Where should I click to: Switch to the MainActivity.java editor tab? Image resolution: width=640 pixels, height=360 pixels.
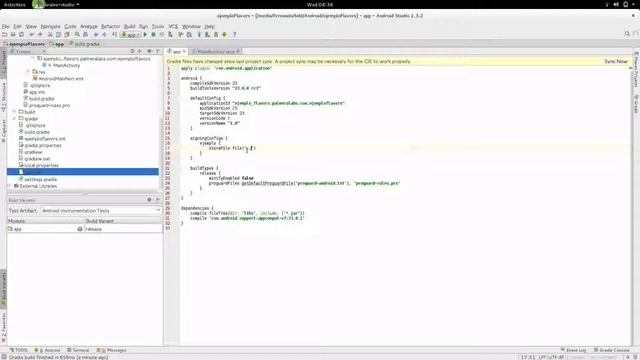pos(216,51)
